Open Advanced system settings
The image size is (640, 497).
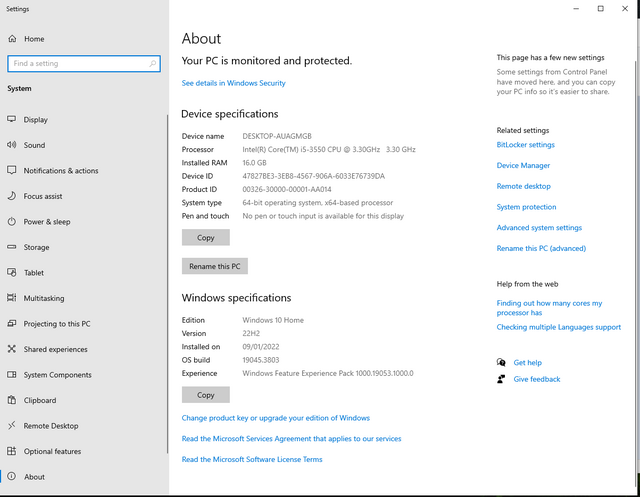click(539, 228)
